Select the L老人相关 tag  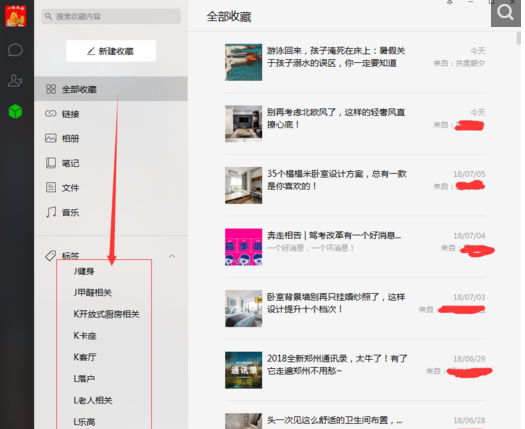click(x=93, y=400)
